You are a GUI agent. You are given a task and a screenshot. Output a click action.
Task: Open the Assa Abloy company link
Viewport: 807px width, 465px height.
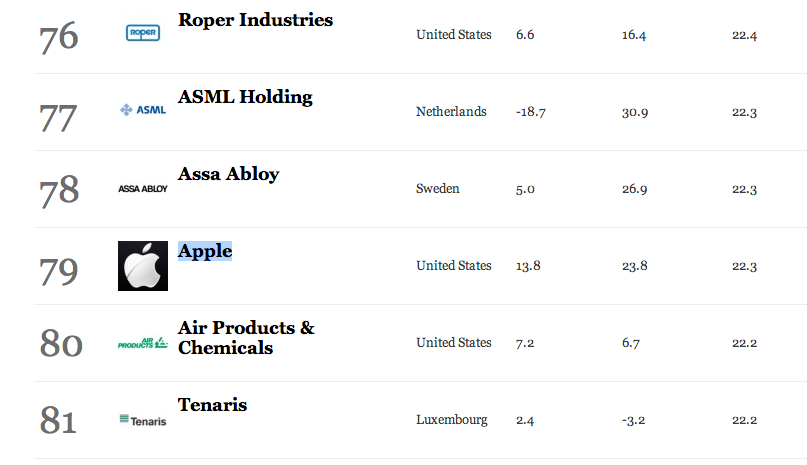[x=229, y=174]
